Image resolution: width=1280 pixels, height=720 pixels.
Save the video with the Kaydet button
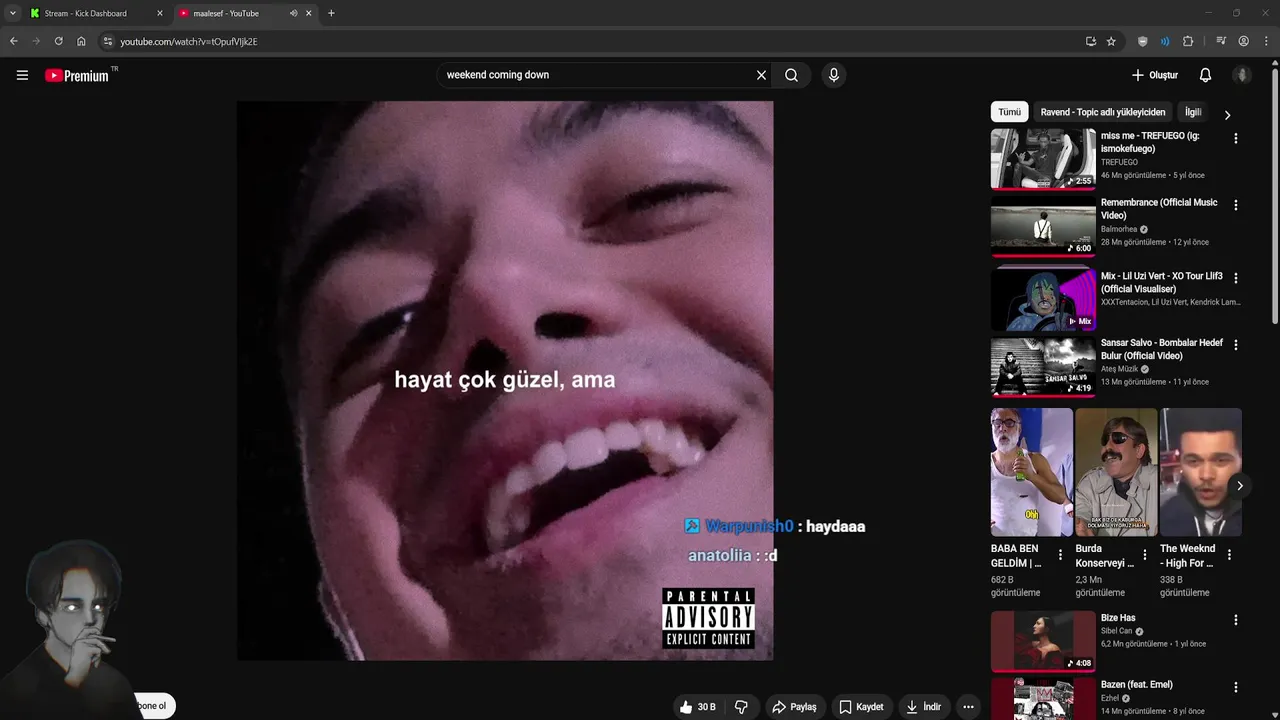(x=861, y=707)
